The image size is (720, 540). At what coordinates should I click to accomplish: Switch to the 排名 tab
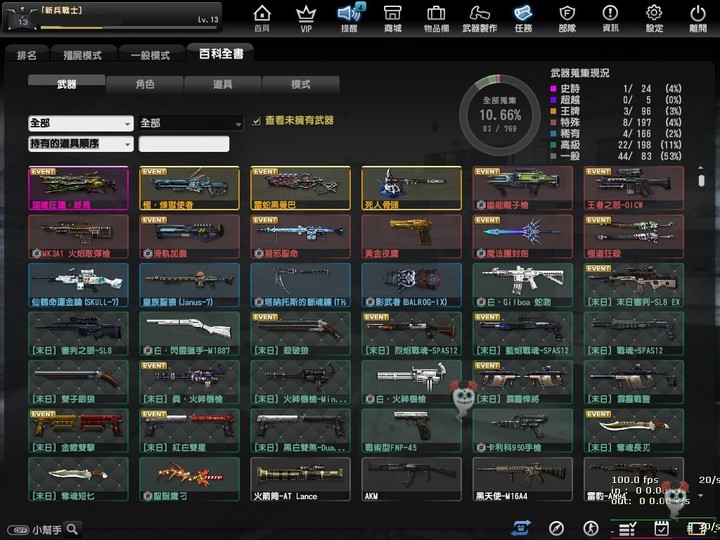click(x=27, y=55)
